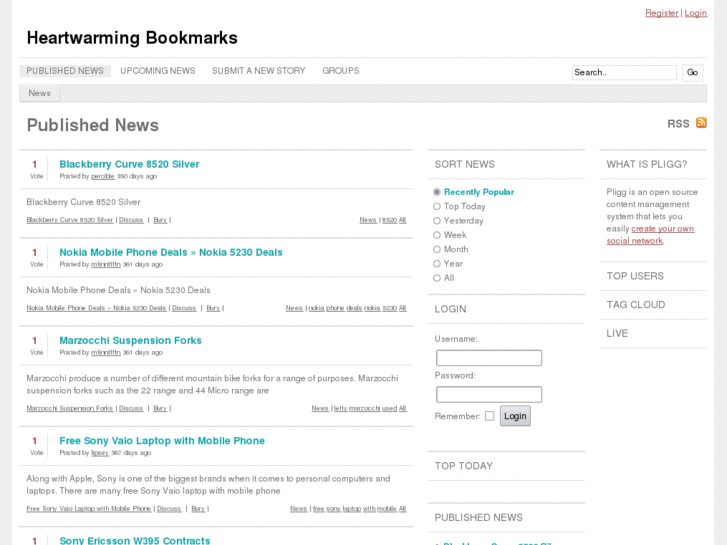The height and width of the screenshot is (545, 727).
Task: Click Discuss under Blackberry Curve story
Action: coord(131,220)
